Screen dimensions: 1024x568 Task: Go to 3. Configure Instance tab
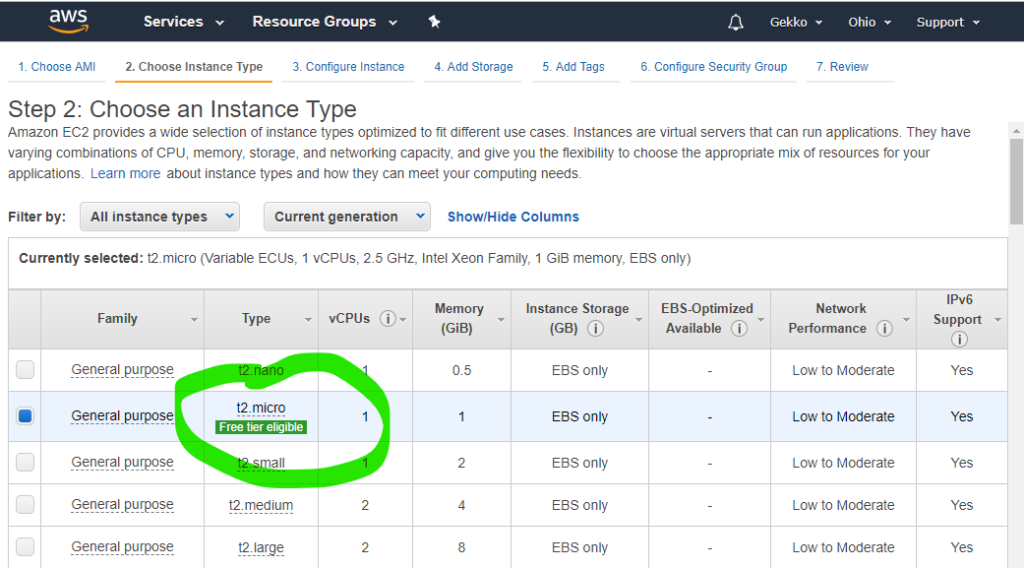348,67
